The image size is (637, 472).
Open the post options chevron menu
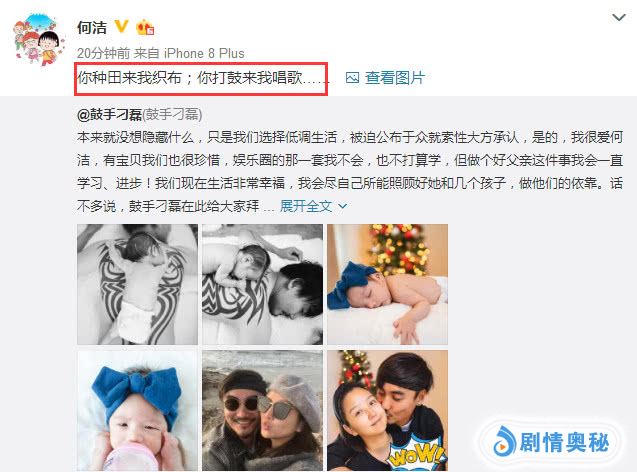tap(618, 17)
